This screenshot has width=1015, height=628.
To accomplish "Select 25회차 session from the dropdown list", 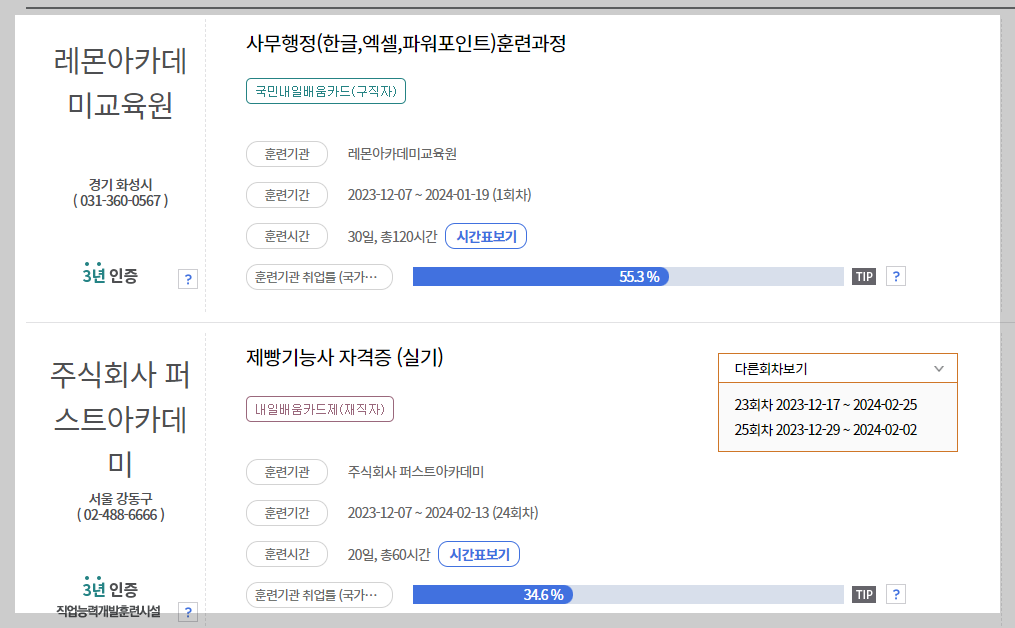I will [x=837, y=428].
